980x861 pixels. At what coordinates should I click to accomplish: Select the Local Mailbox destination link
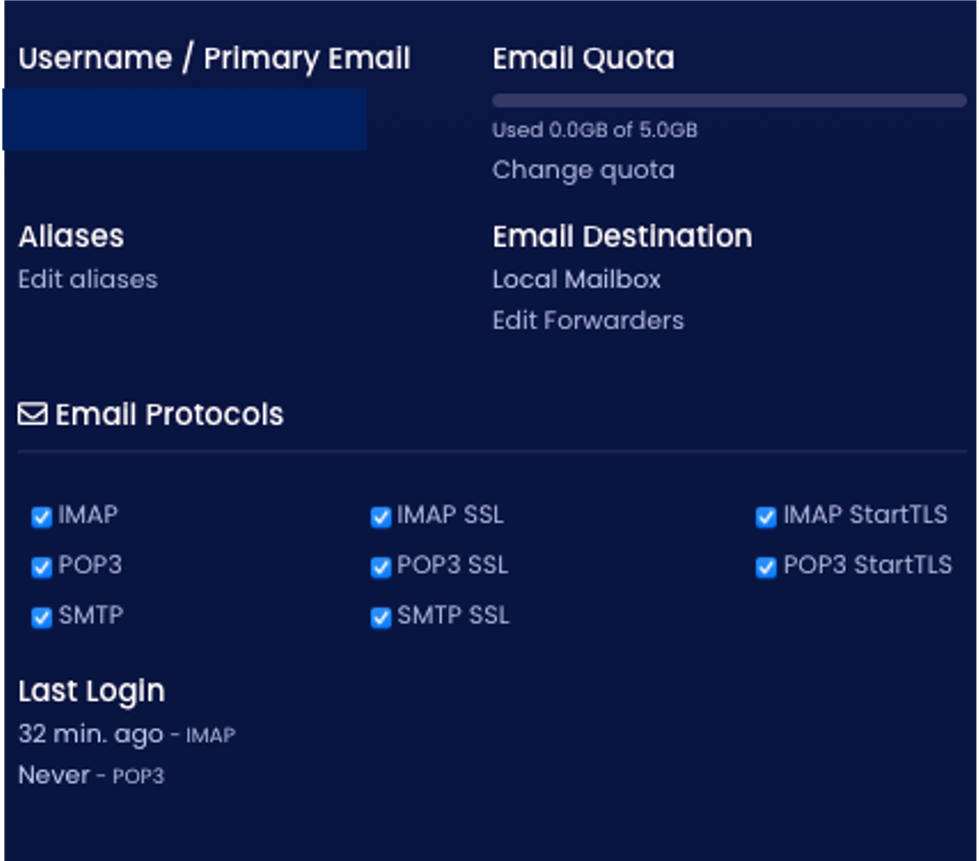coord(576,279)
